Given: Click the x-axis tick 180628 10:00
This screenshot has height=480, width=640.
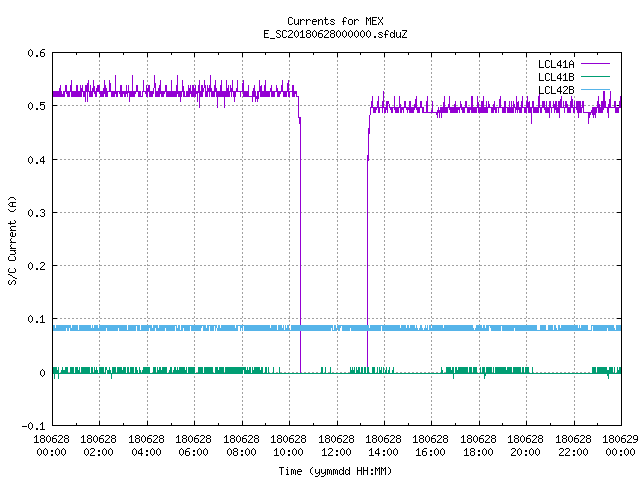Looking at the screenshot, I should (x=288, y=446).
